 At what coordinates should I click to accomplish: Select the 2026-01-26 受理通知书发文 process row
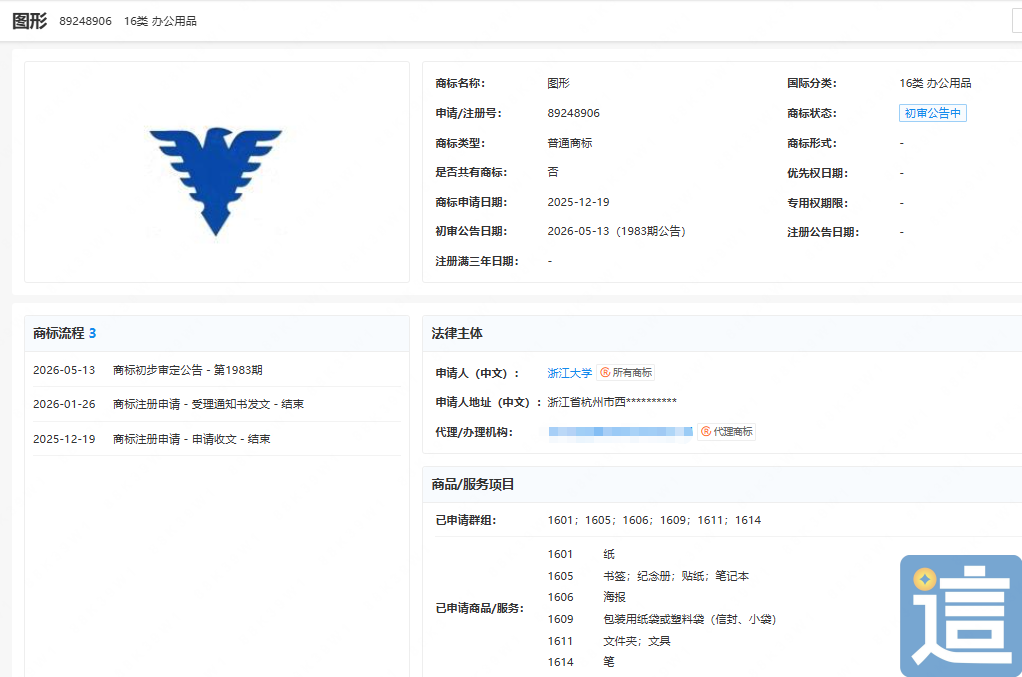[216, 404]
